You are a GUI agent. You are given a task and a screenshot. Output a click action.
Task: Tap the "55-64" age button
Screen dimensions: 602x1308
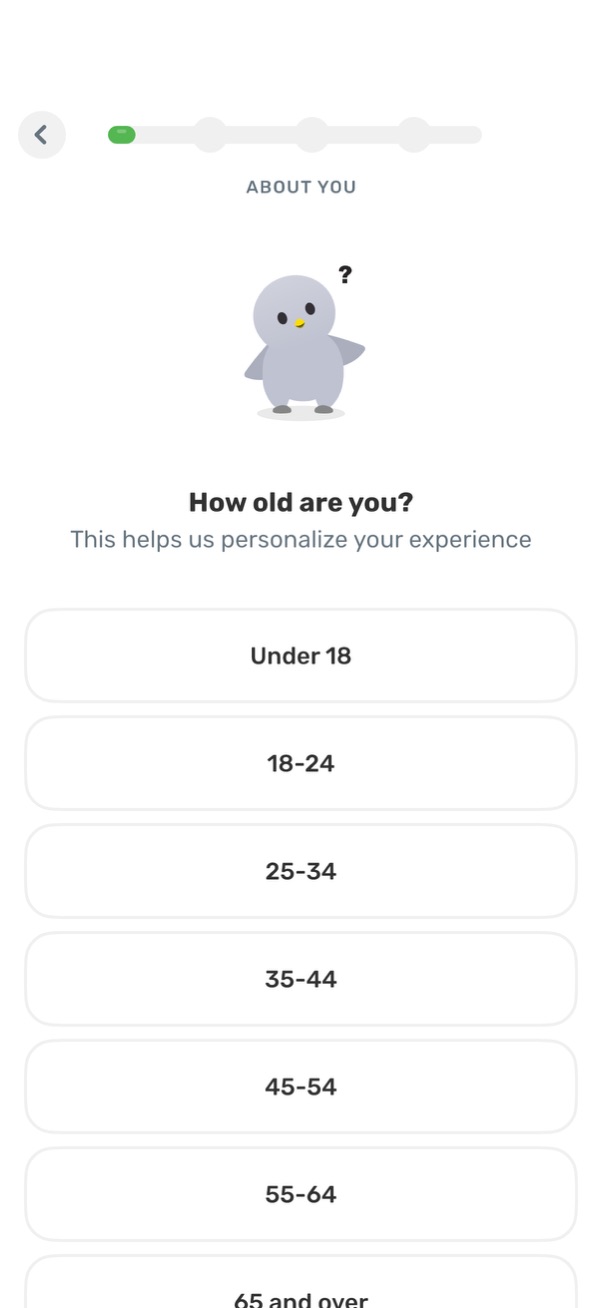[x=300, y=1194]
